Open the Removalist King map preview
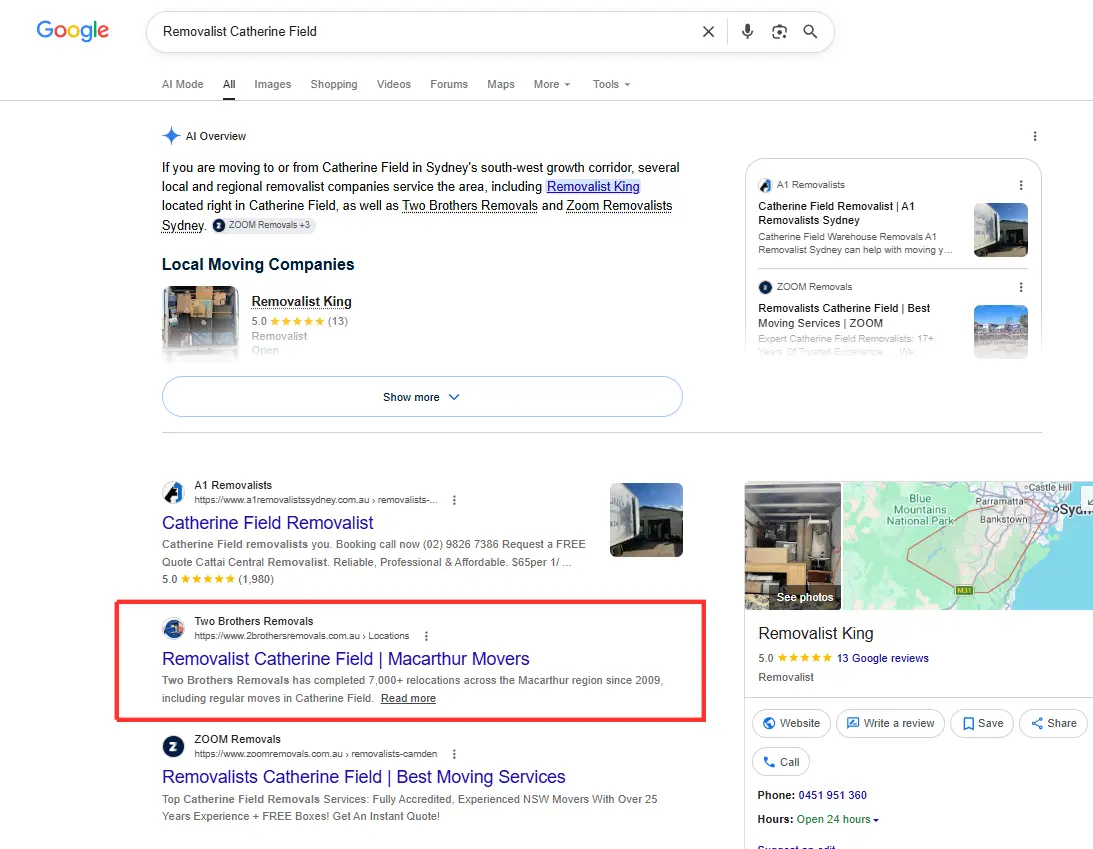1093x849 pixels. (x=968, y=546)
